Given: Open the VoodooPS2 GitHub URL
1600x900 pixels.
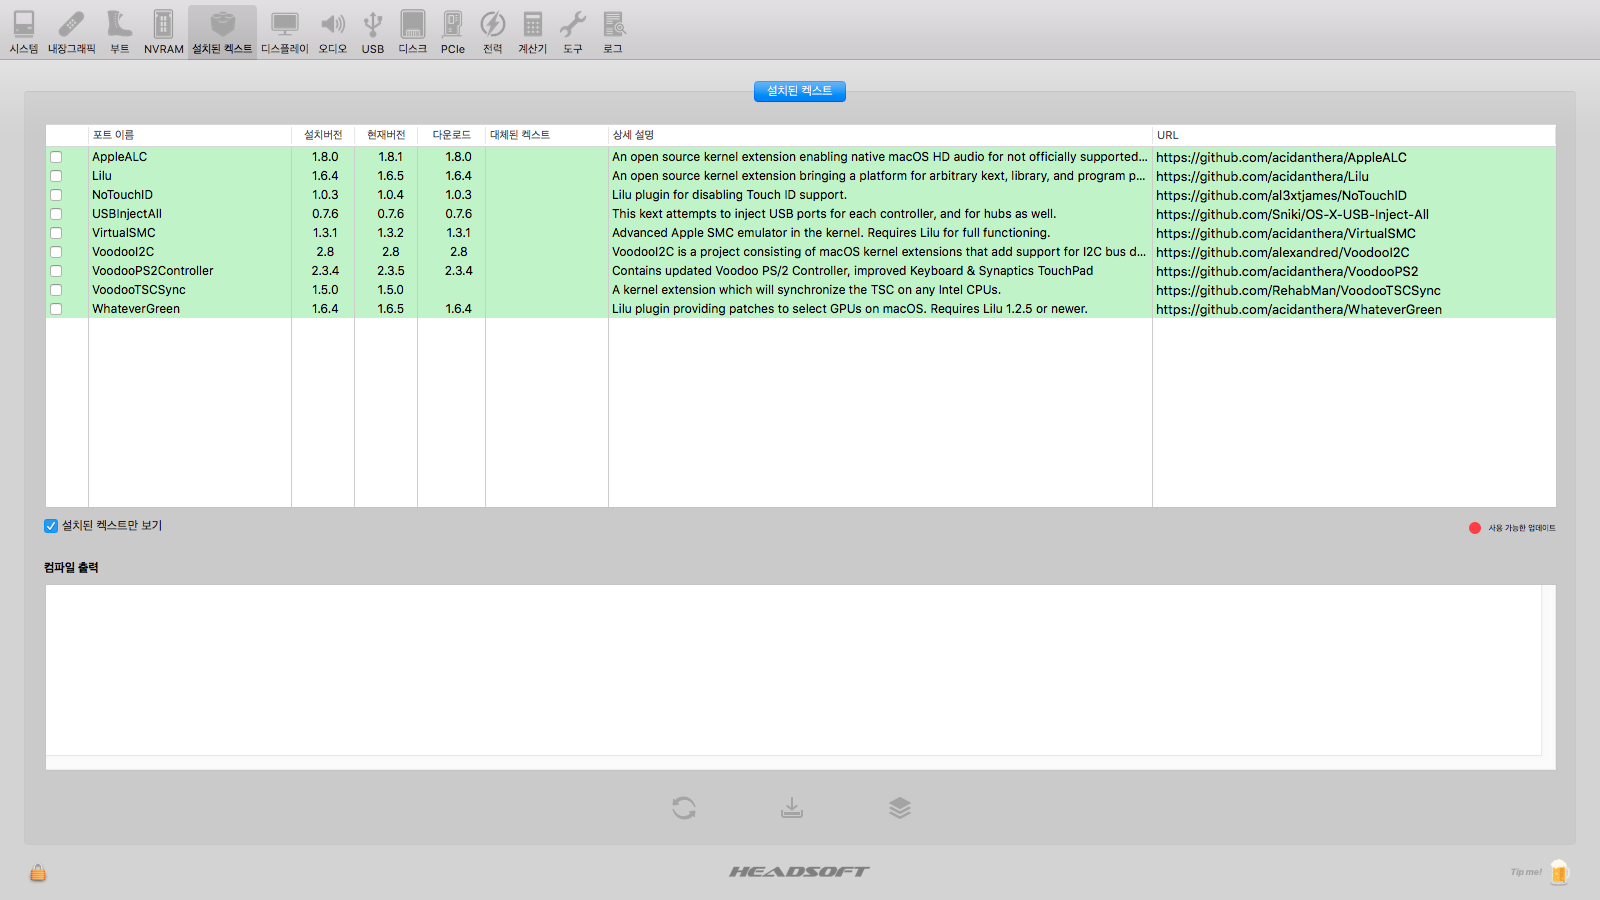Looking at the screenshot, I should [1287, 271].
